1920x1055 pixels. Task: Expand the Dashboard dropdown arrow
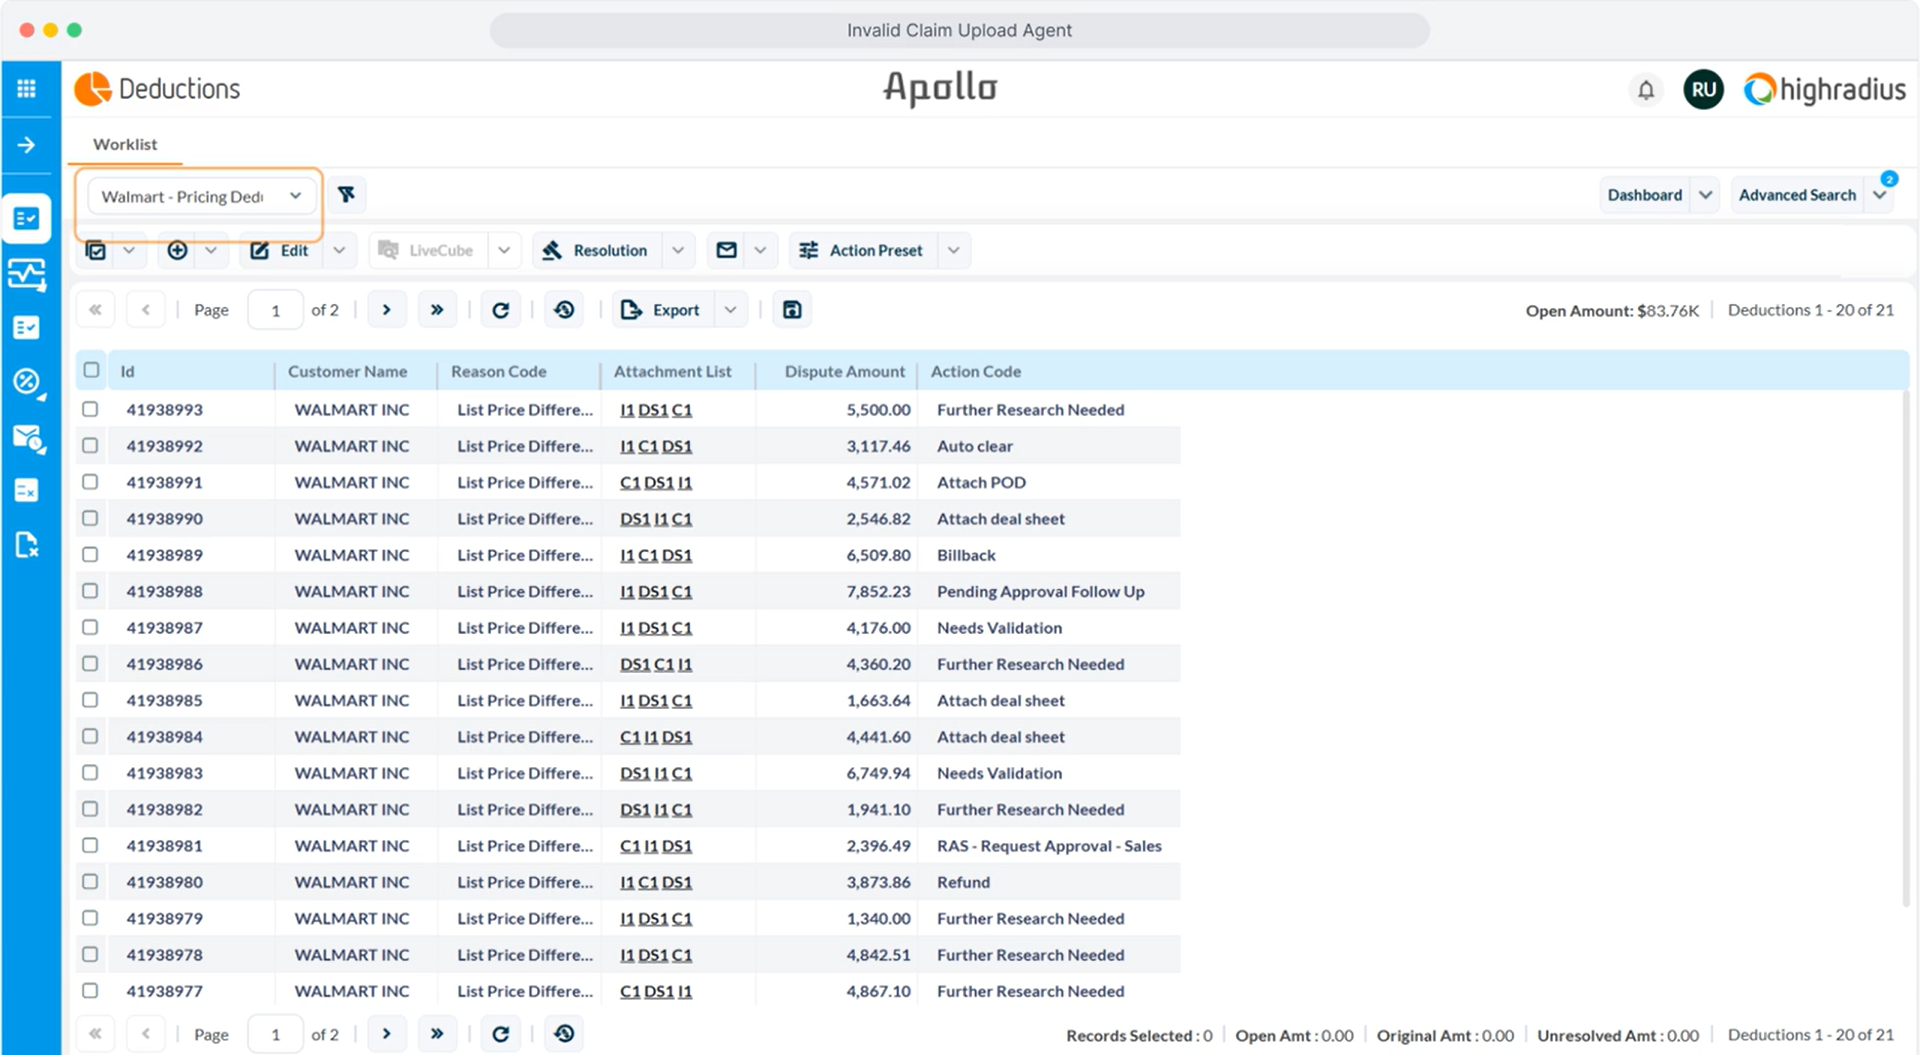pos(1705,195)
